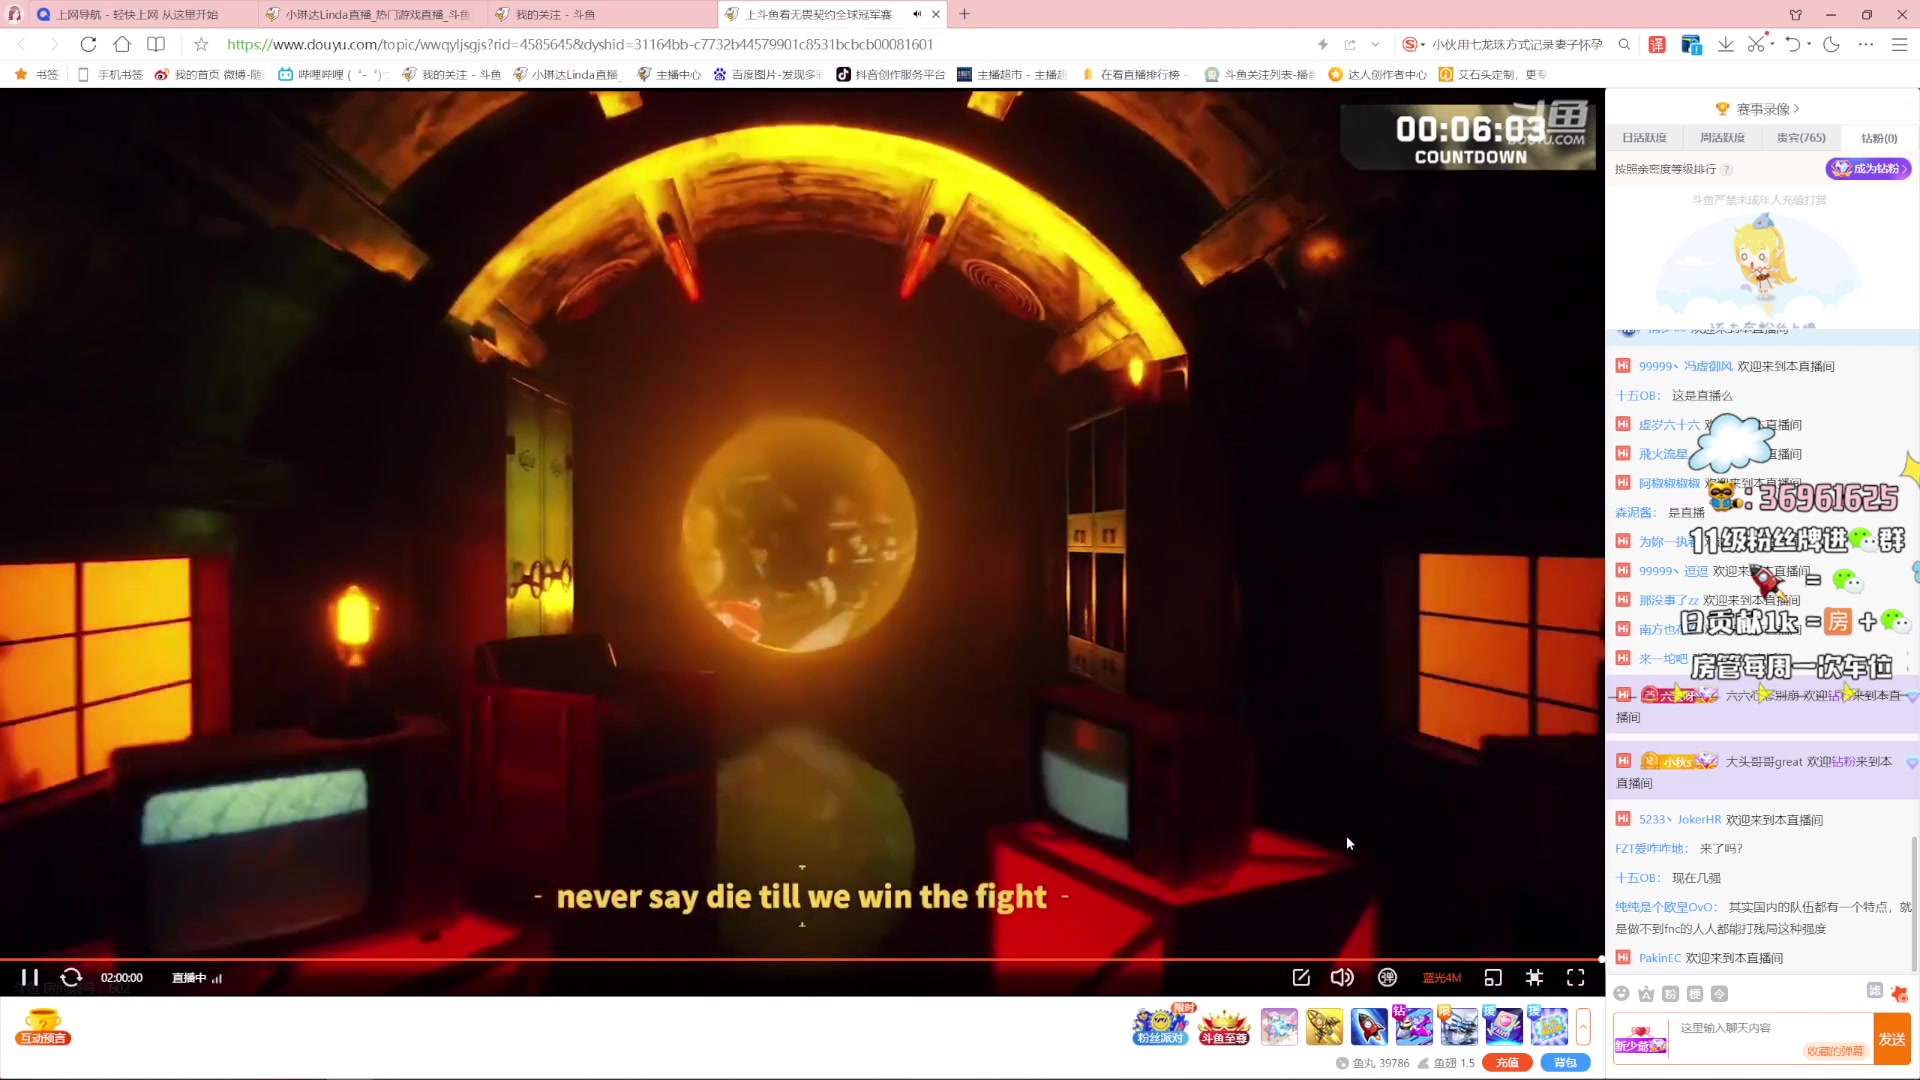Image resolution: width=1920 pixels, height=1080 pixels.
Task: Expand the screenshot tool dropdown arrow
Action: point(1772,44)
